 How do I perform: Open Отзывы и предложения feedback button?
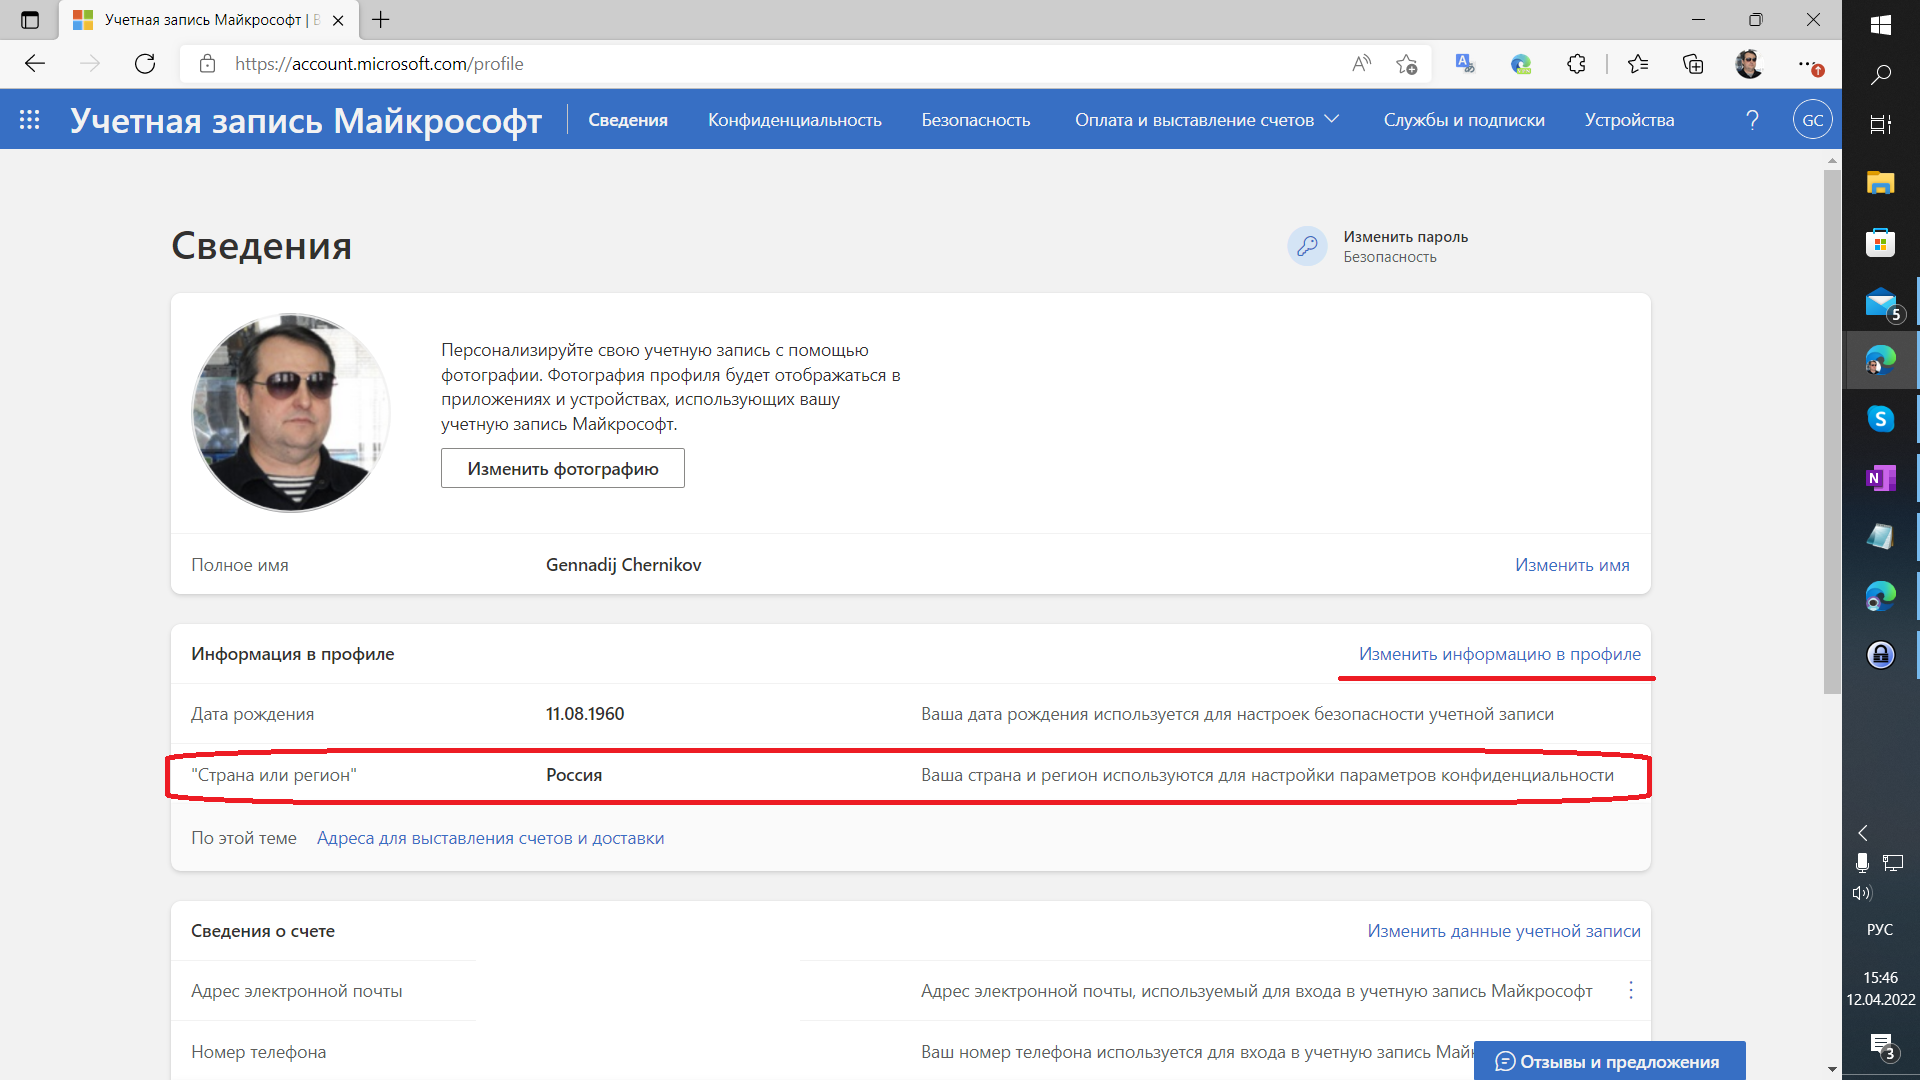click(x=1609, y=1061)
